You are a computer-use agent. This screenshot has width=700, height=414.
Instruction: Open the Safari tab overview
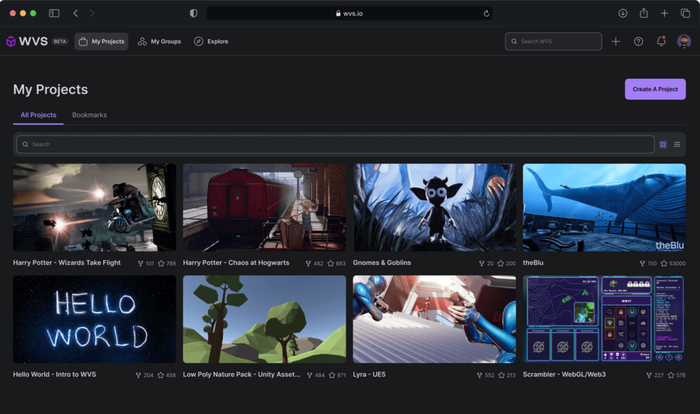pyautogui.click(x=685, y=13)
